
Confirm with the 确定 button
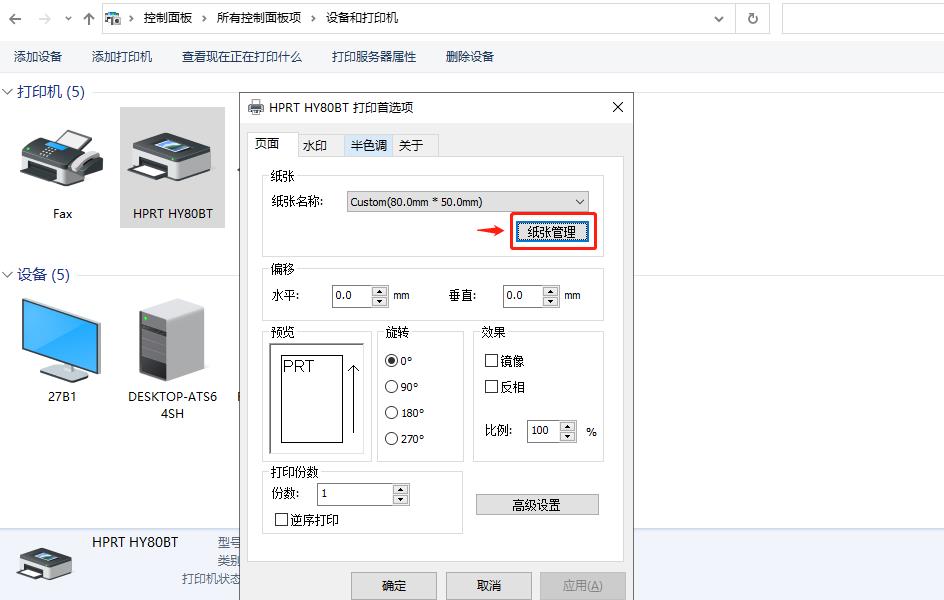[x=394, y=586]
